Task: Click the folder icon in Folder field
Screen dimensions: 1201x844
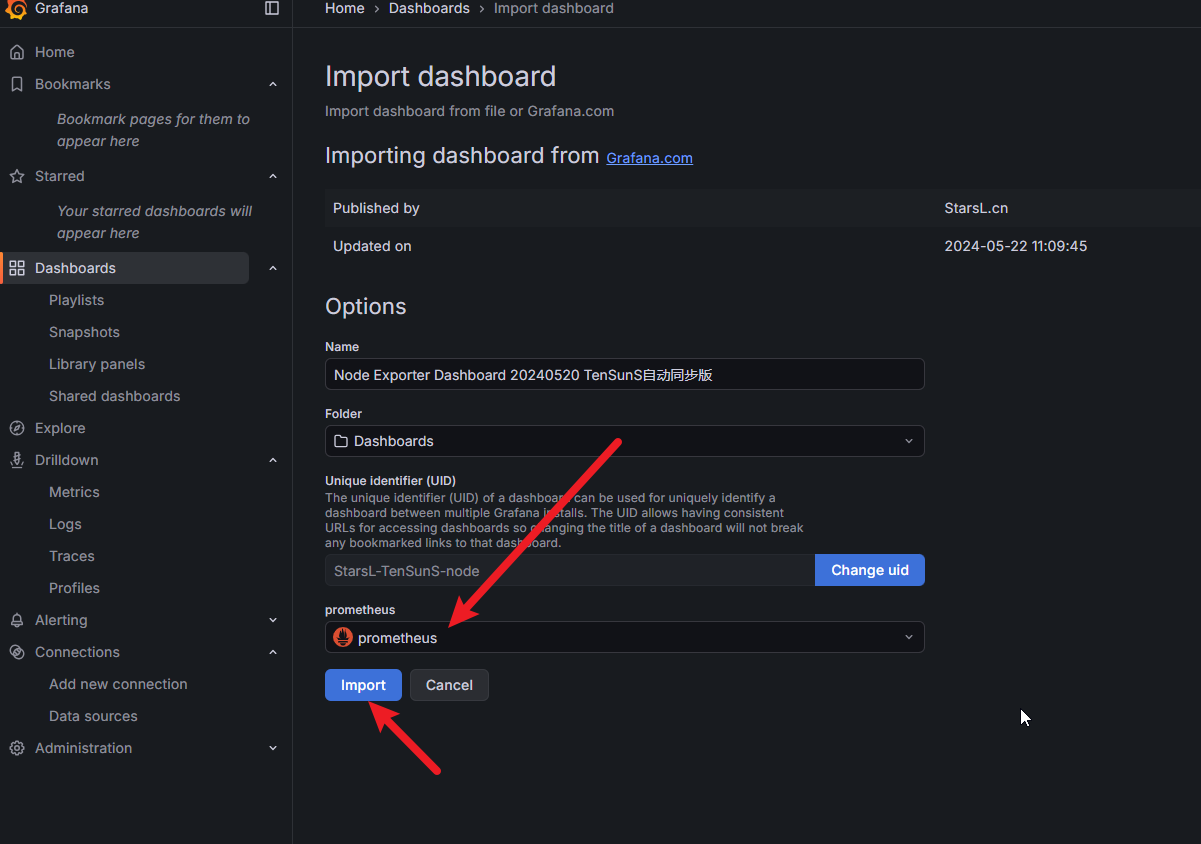Action: (x=341, y=441)
